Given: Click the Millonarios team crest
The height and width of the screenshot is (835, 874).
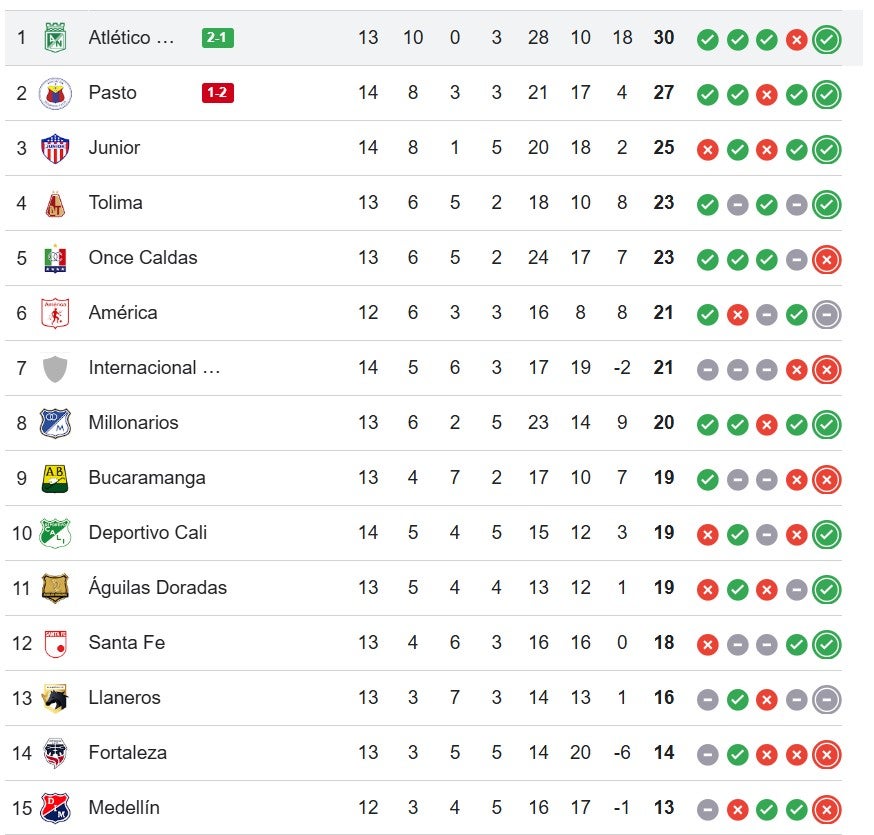Looking at the screenshot, I should (55, 423).
